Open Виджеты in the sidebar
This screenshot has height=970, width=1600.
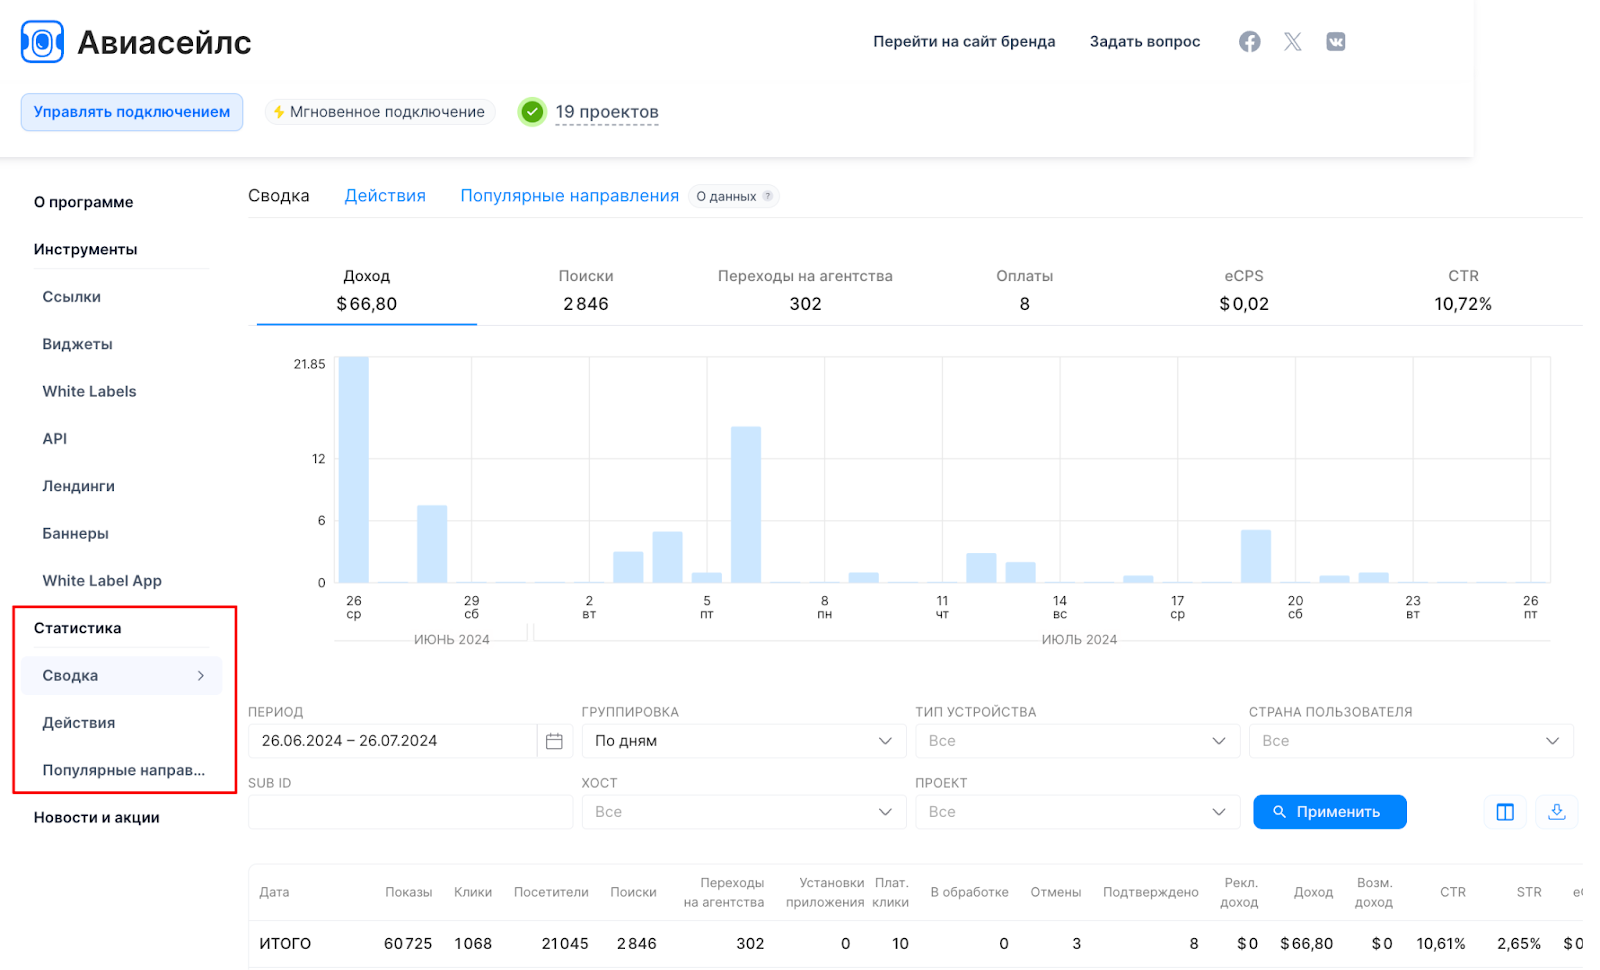77,344
